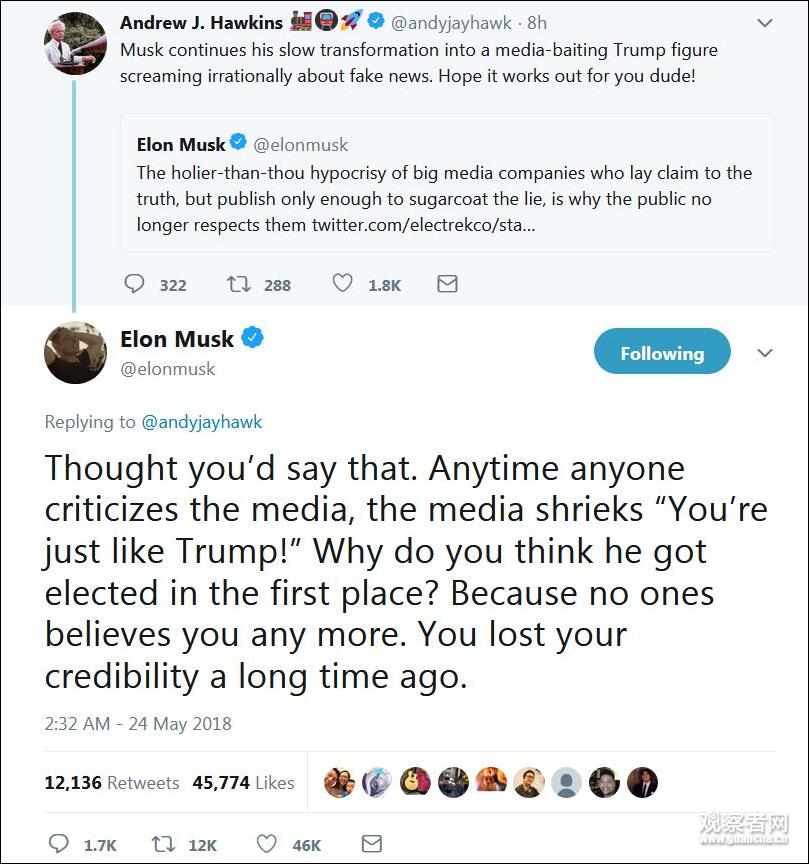
Task: Like Andrew Hawkins' tweet with heart
Action: pos(343,284)
